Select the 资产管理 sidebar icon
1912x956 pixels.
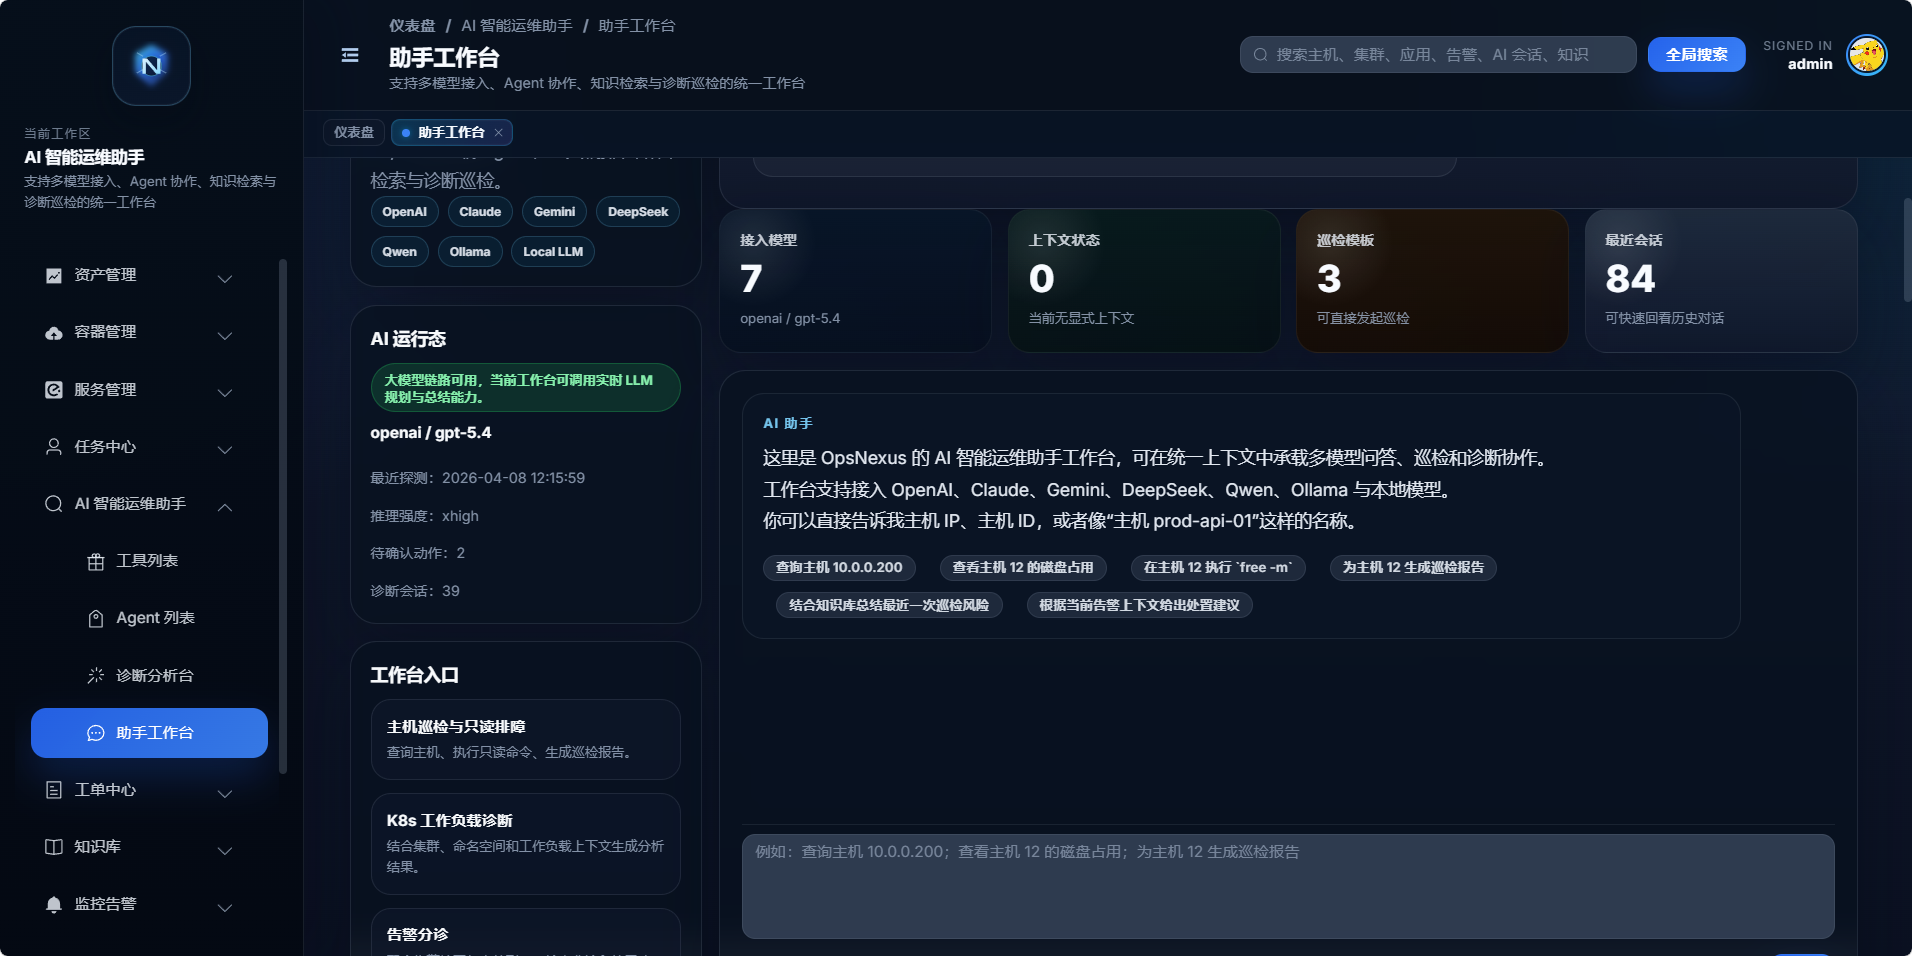pos(53,275)
